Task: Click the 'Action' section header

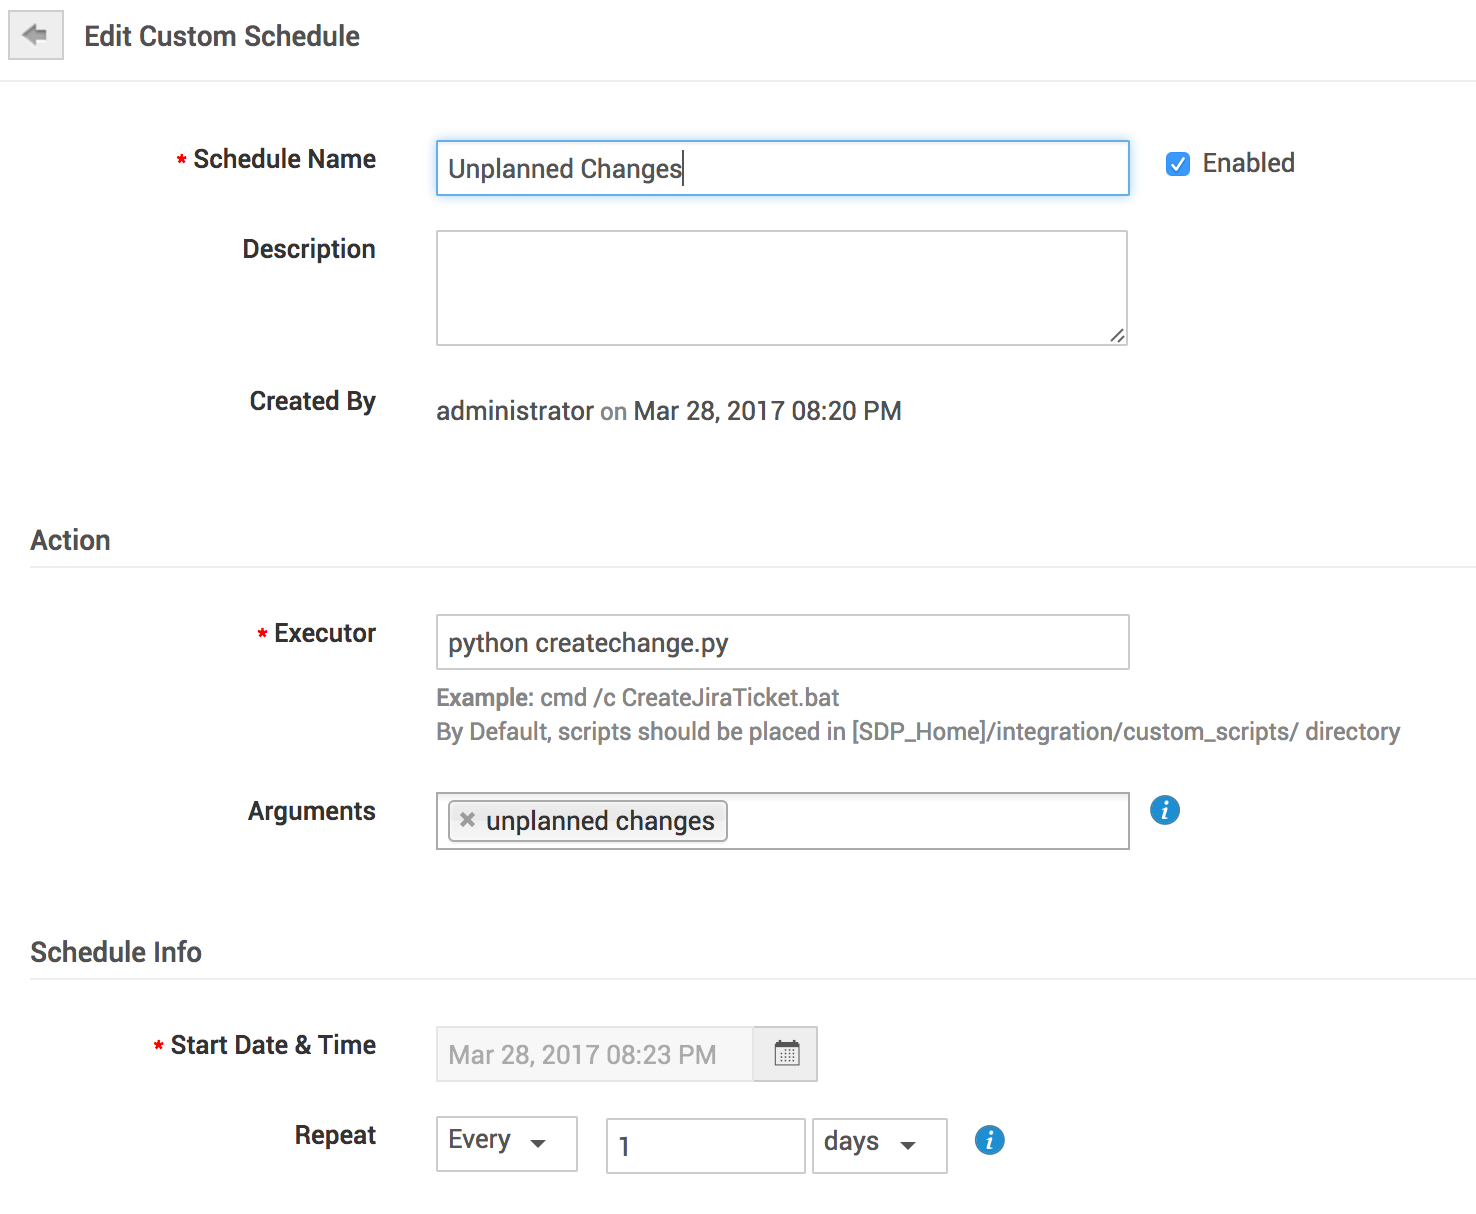Action: click(70, 540)
